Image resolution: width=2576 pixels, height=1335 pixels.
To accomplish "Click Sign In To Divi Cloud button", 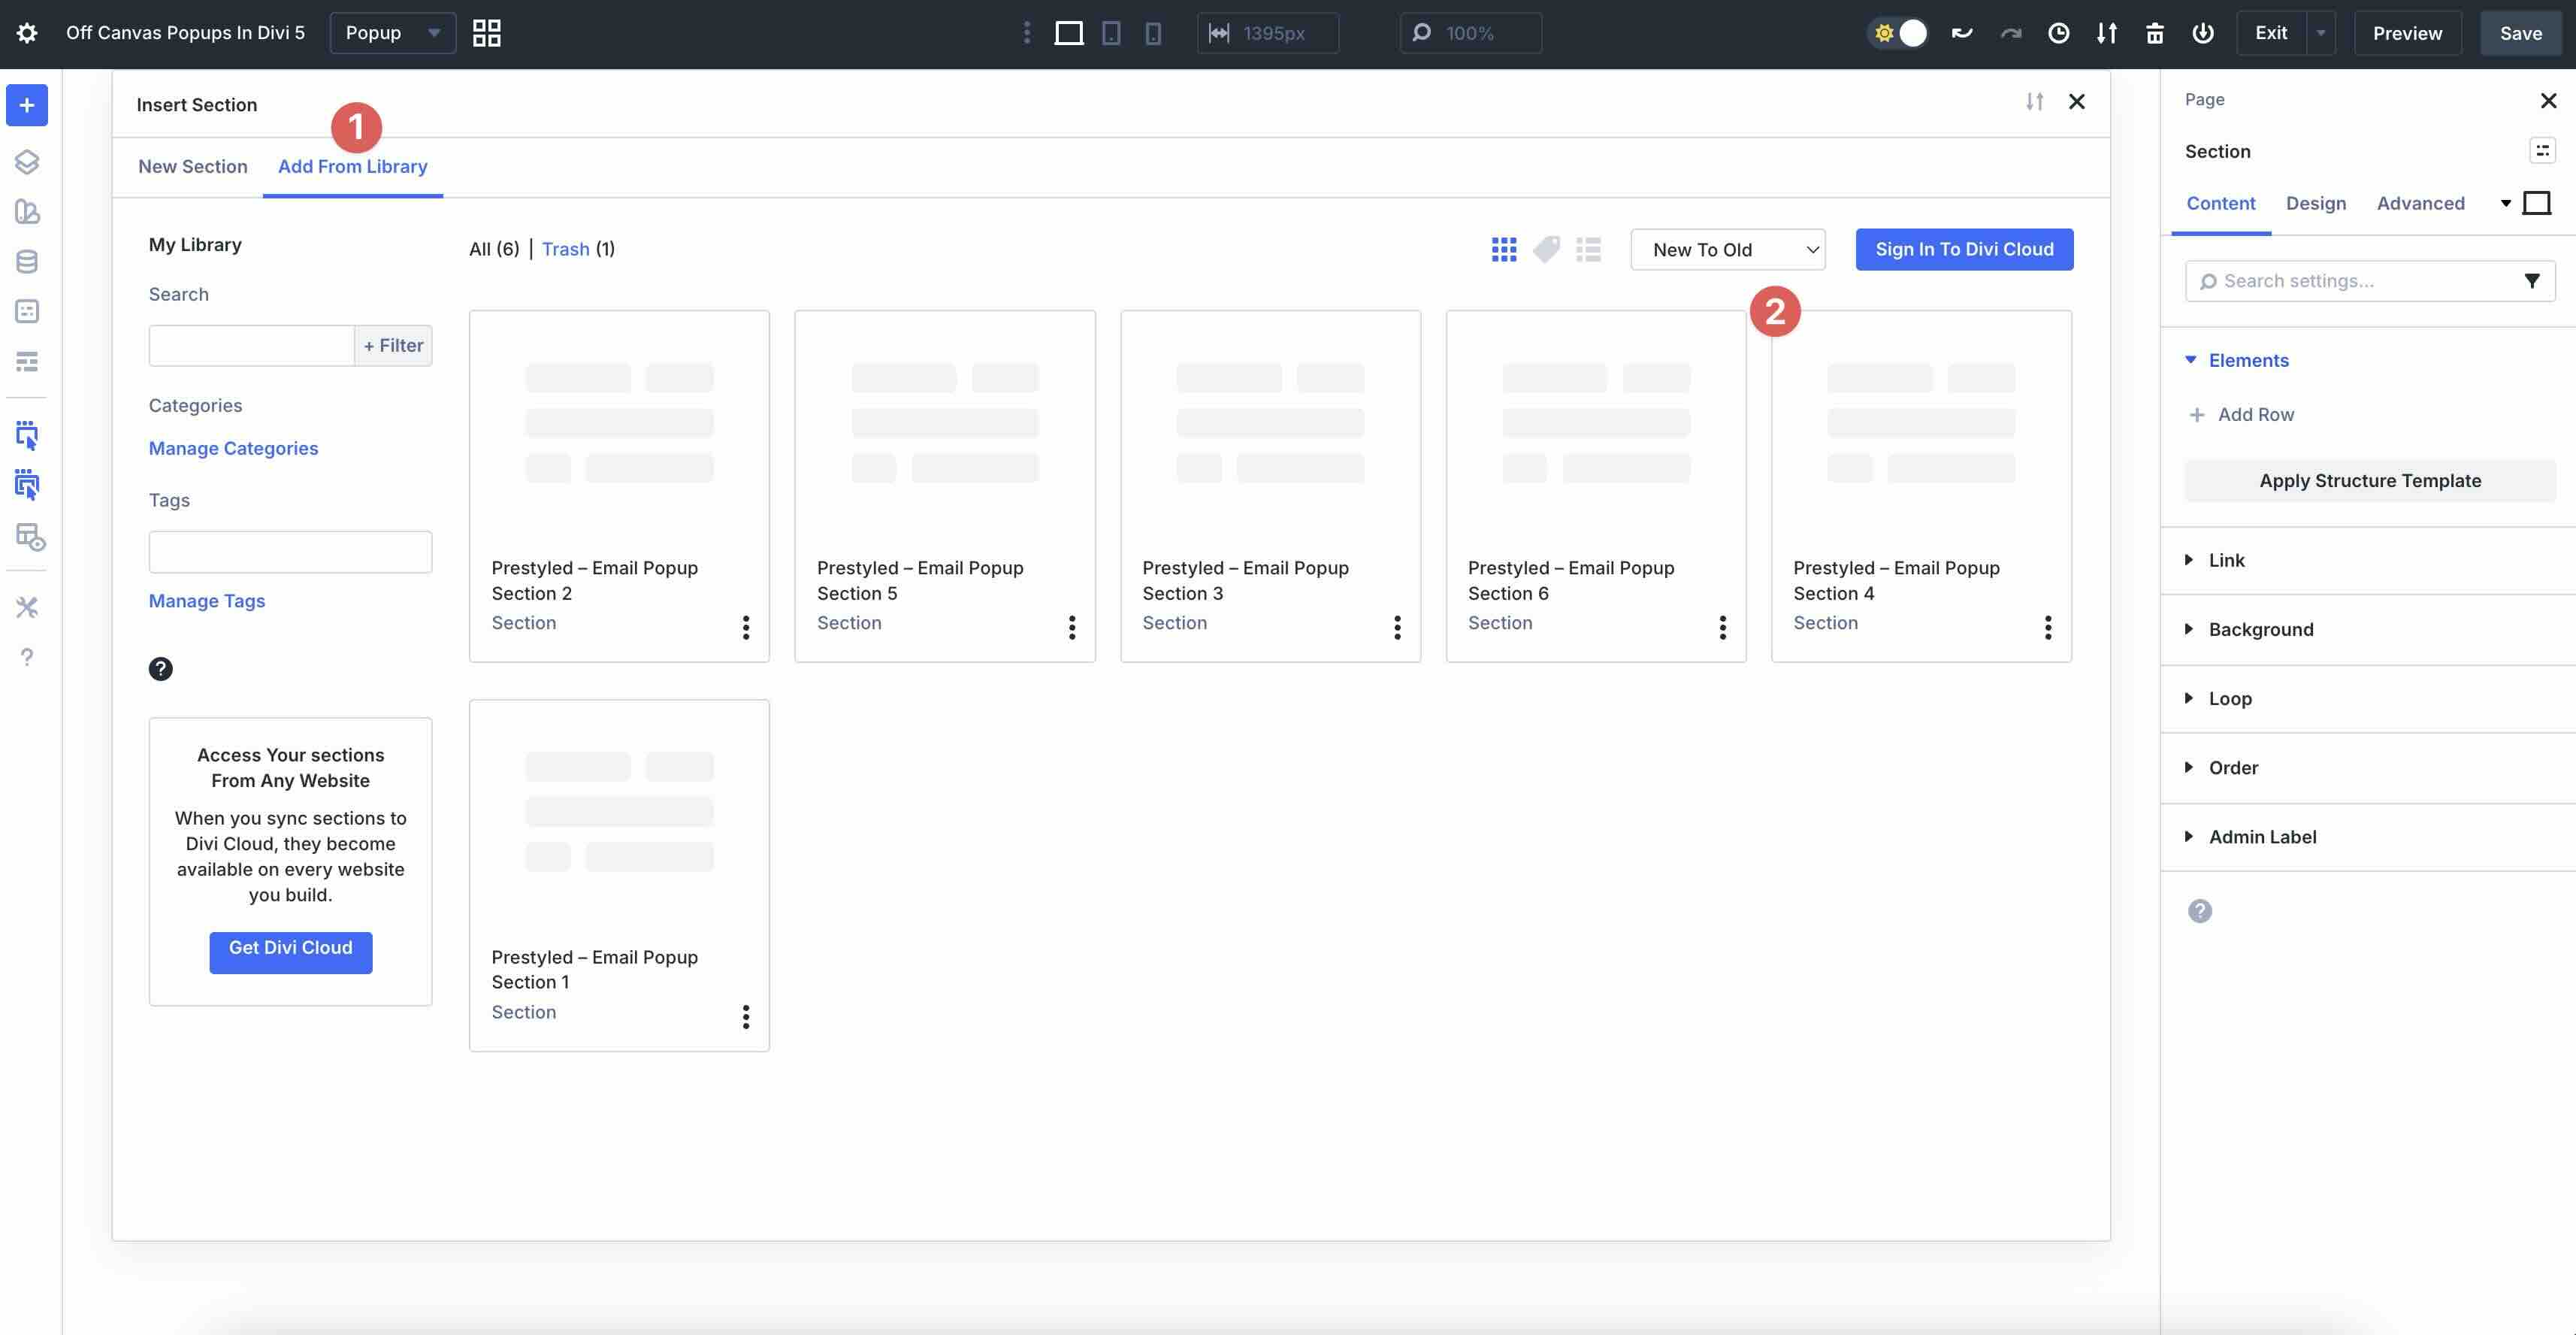I will click(1964, 249).
